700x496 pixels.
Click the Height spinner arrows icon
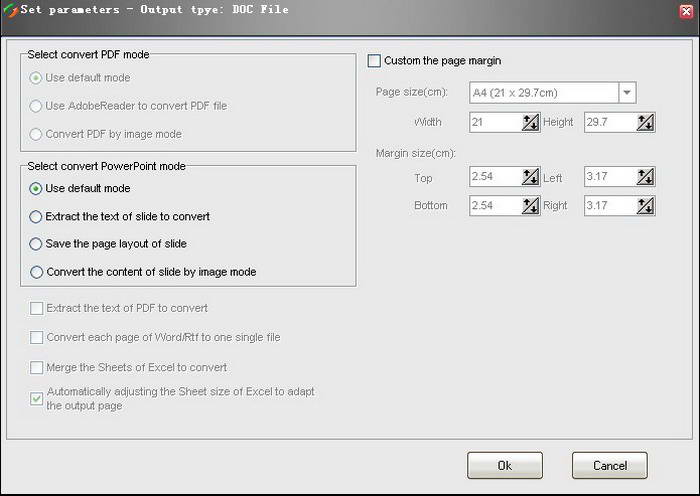click(645, 122)
